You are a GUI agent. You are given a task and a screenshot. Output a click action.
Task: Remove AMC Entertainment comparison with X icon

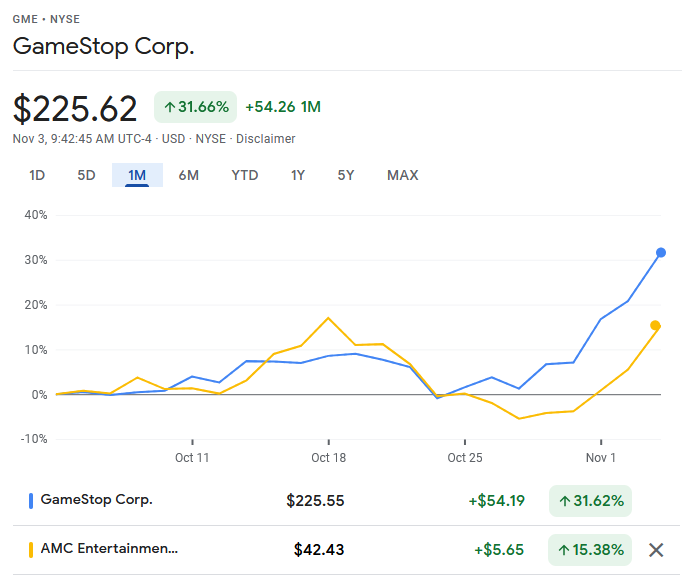656,550
